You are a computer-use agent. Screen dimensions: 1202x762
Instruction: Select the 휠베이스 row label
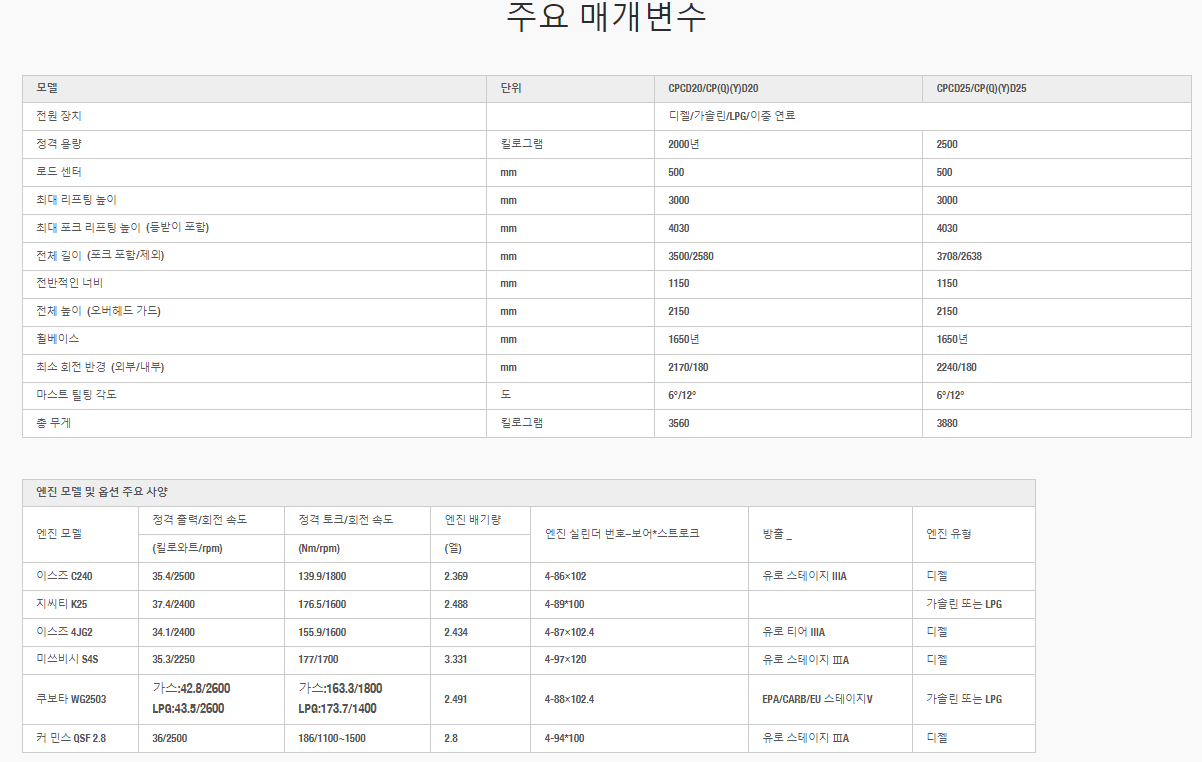58,339
